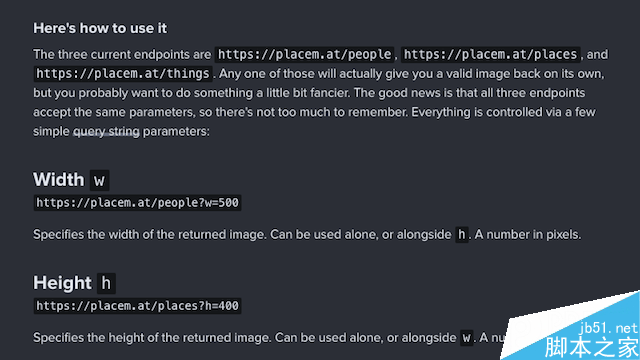The height and width of the screenshot is (360, 640).
Task: Click the https://placem.at/people endpoint code
Action: tap(304, 54)
